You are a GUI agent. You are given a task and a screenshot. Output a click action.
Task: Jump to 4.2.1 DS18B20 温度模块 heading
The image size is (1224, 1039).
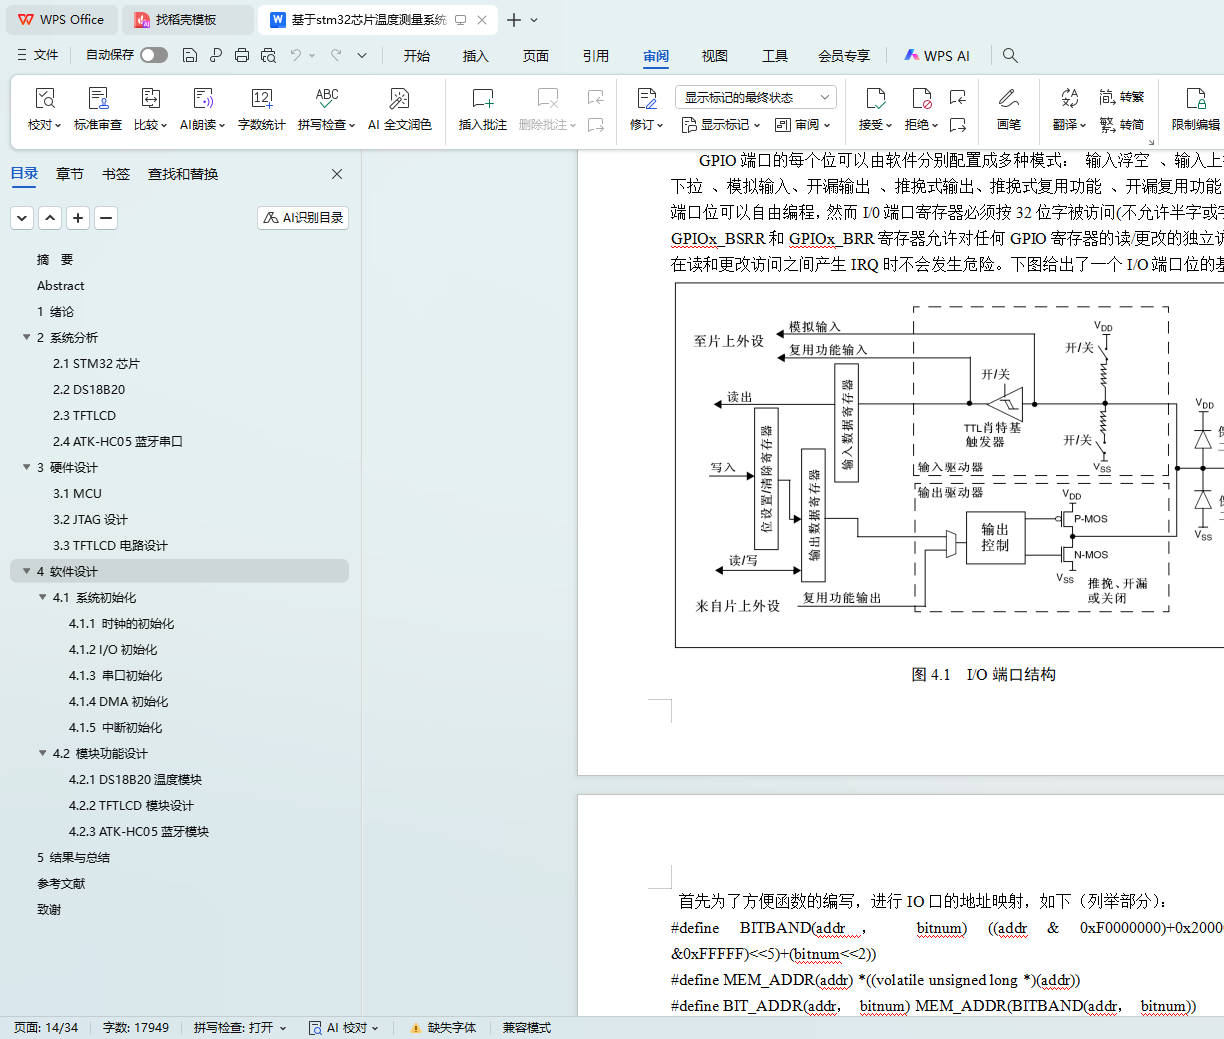(135, 780)
